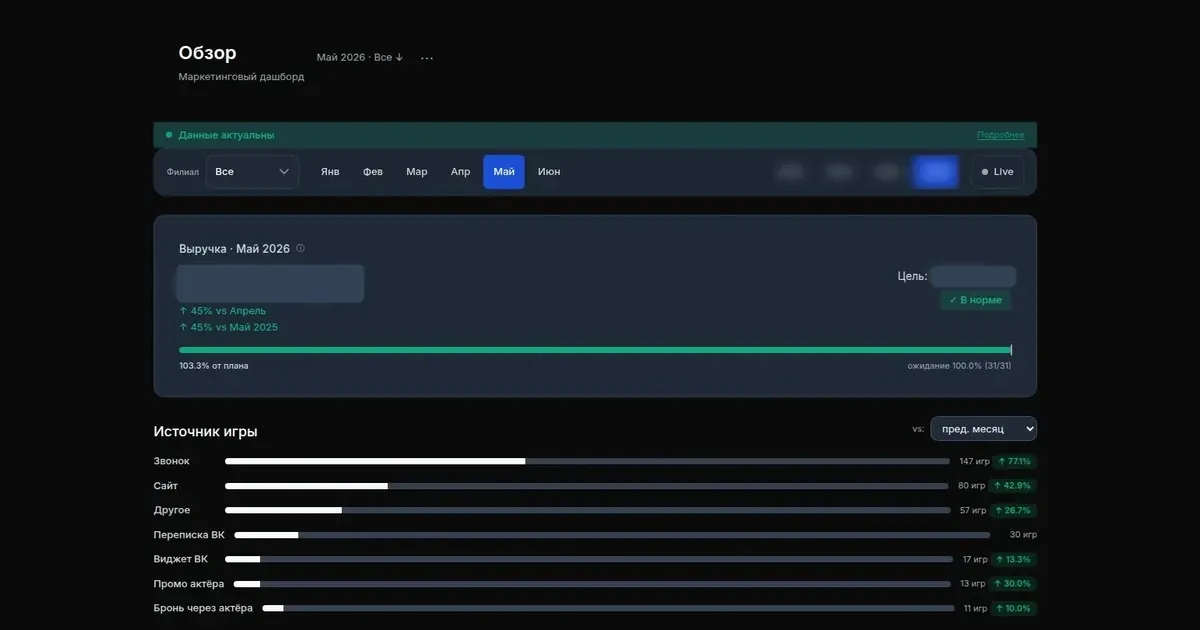
Task: Click the 103.3% от плана label
Action: point(214,366)
